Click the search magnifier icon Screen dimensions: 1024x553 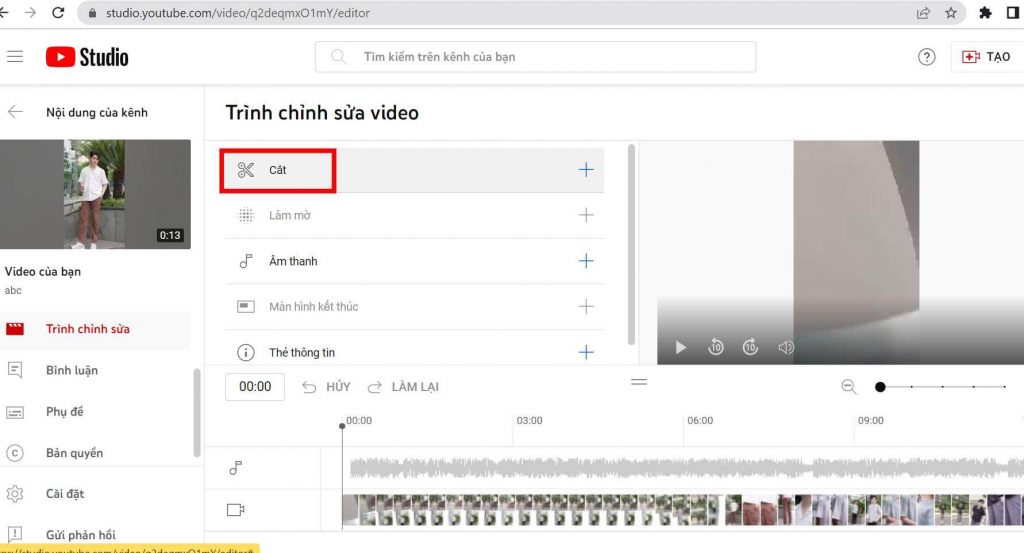pos(338,57)
